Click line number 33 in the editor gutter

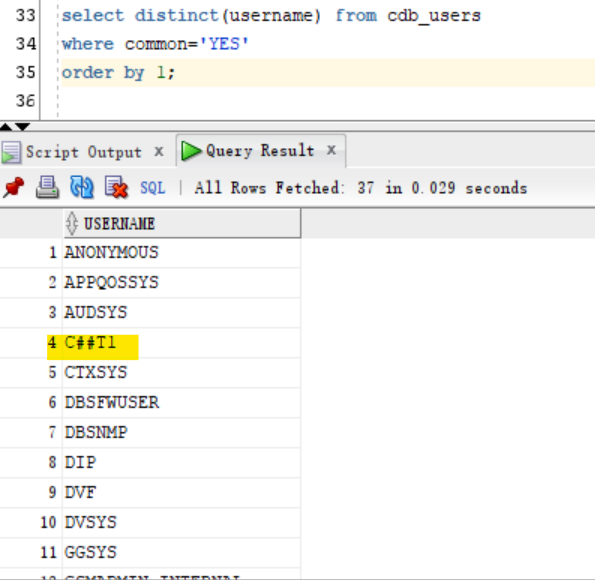(26, 16)
